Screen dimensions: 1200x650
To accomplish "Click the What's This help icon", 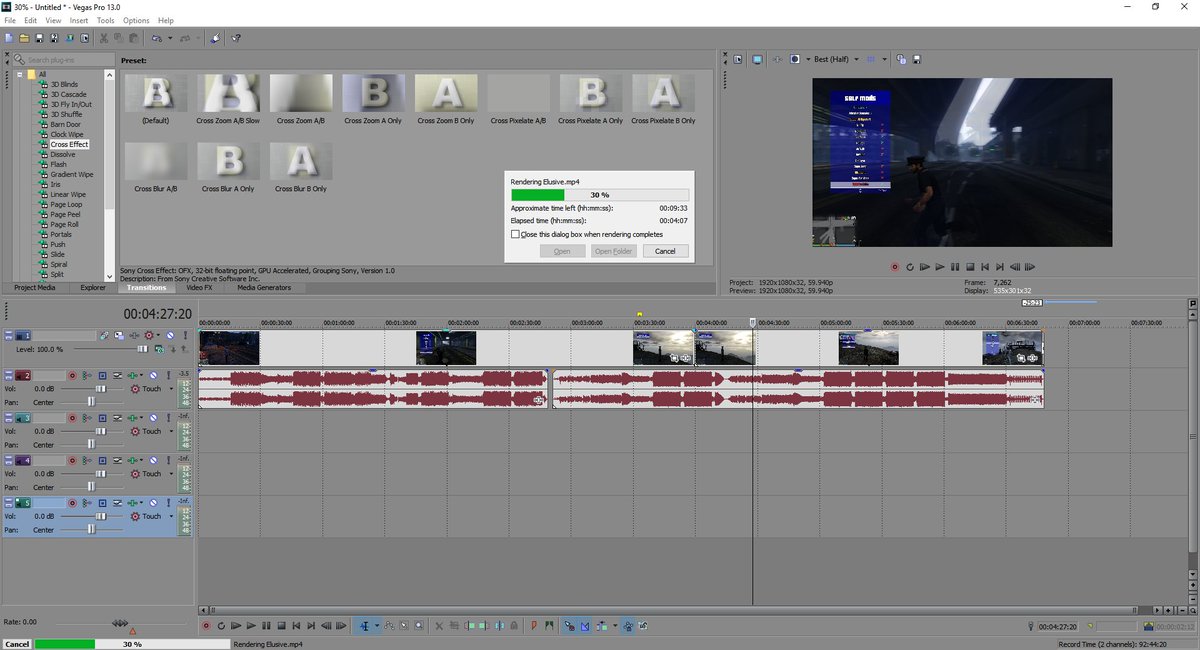I will [236, 38].
